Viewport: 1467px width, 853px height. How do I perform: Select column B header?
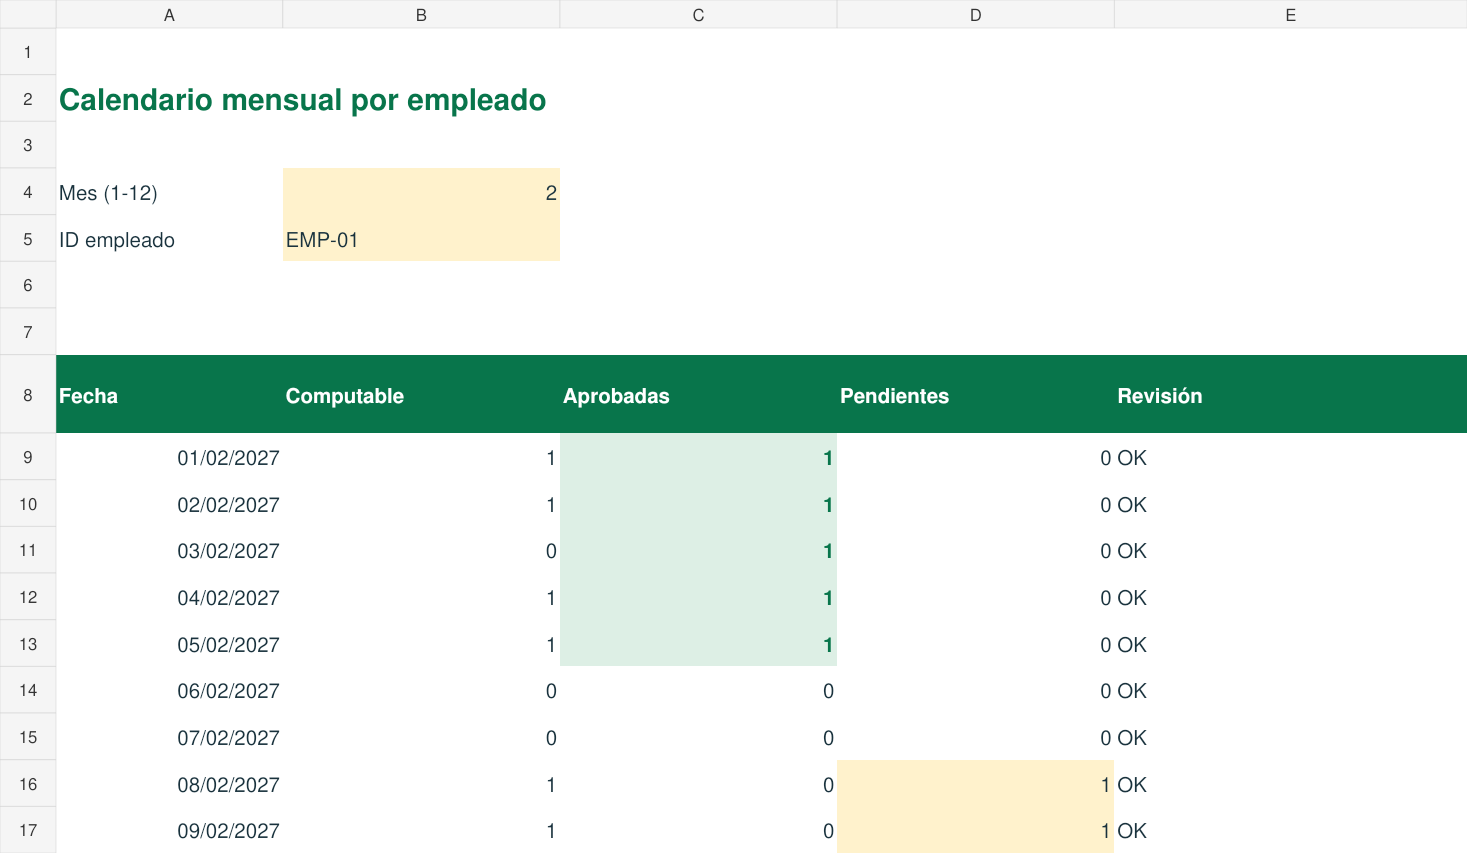click(421, 14)
